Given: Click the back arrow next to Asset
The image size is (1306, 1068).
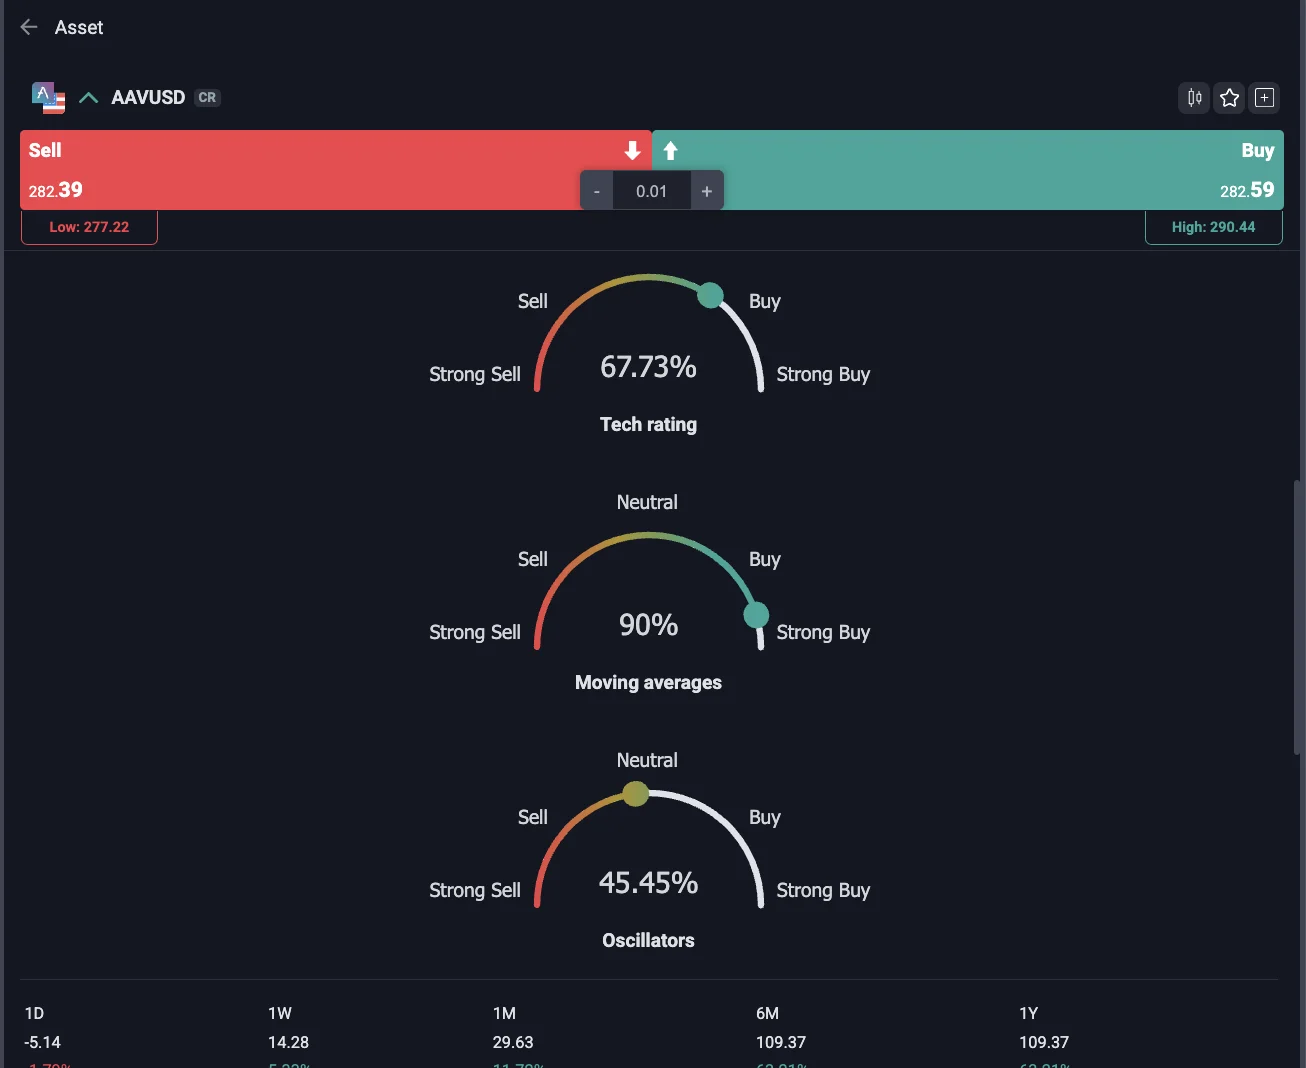Looking at the screenshot, I should pyautogui.click(x=29, y=27).
